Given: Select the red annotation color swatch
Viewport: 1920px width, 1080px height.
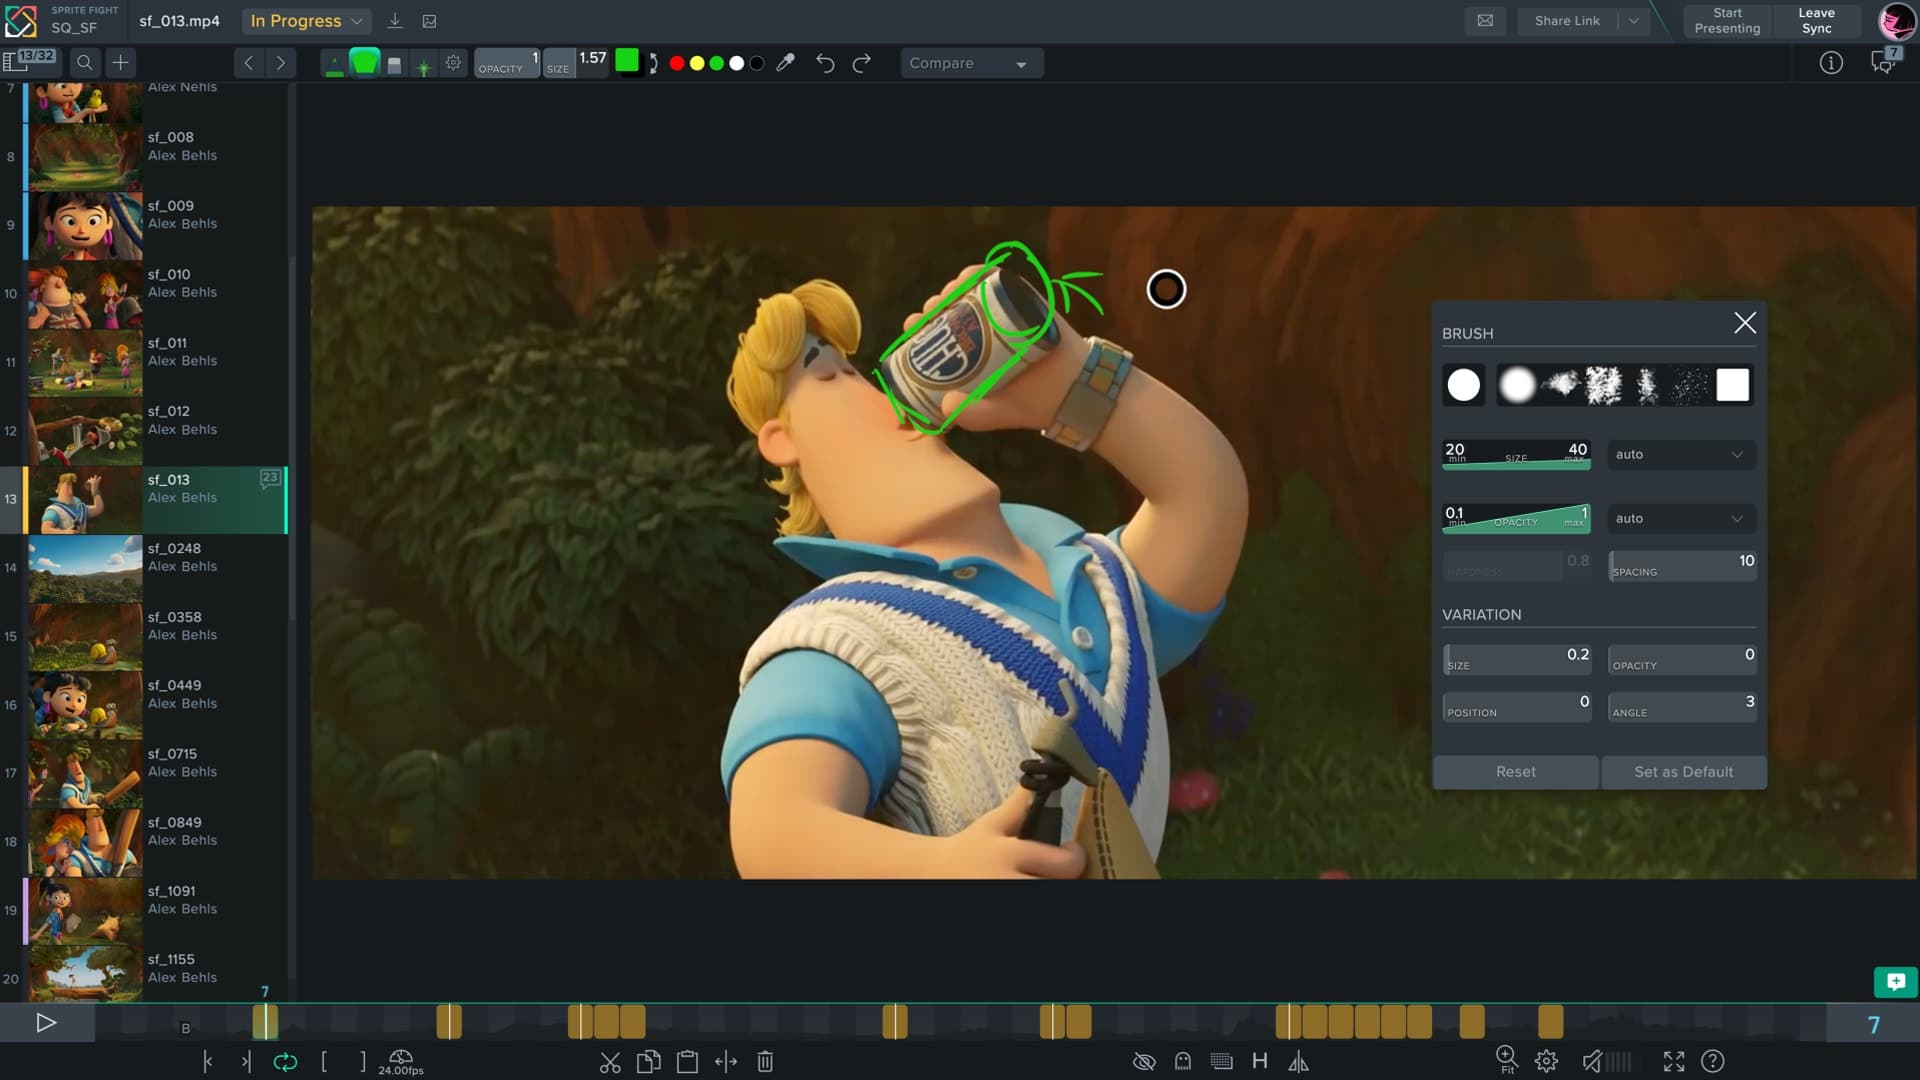Looking at the screenshot, I should tap(676, 62).
